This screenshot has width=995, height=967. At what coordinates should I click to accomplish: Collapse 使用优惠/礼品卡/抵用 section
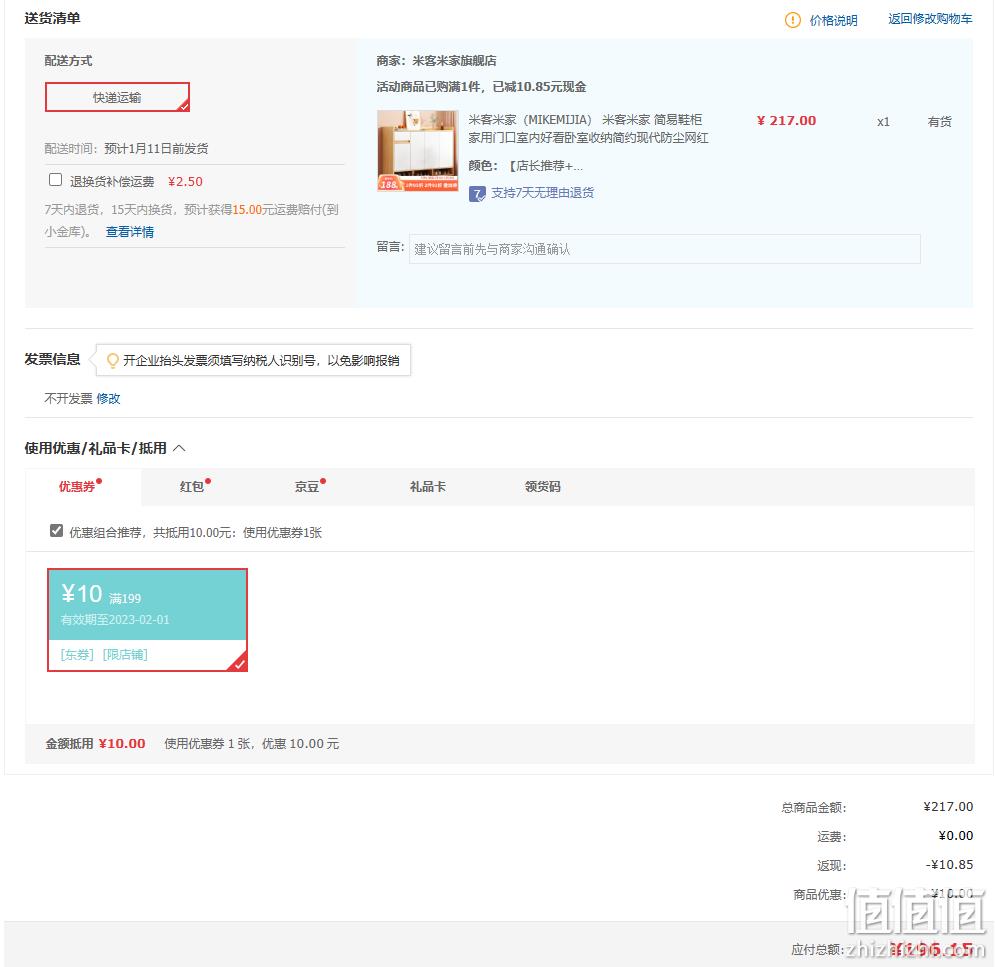(180, 448)
